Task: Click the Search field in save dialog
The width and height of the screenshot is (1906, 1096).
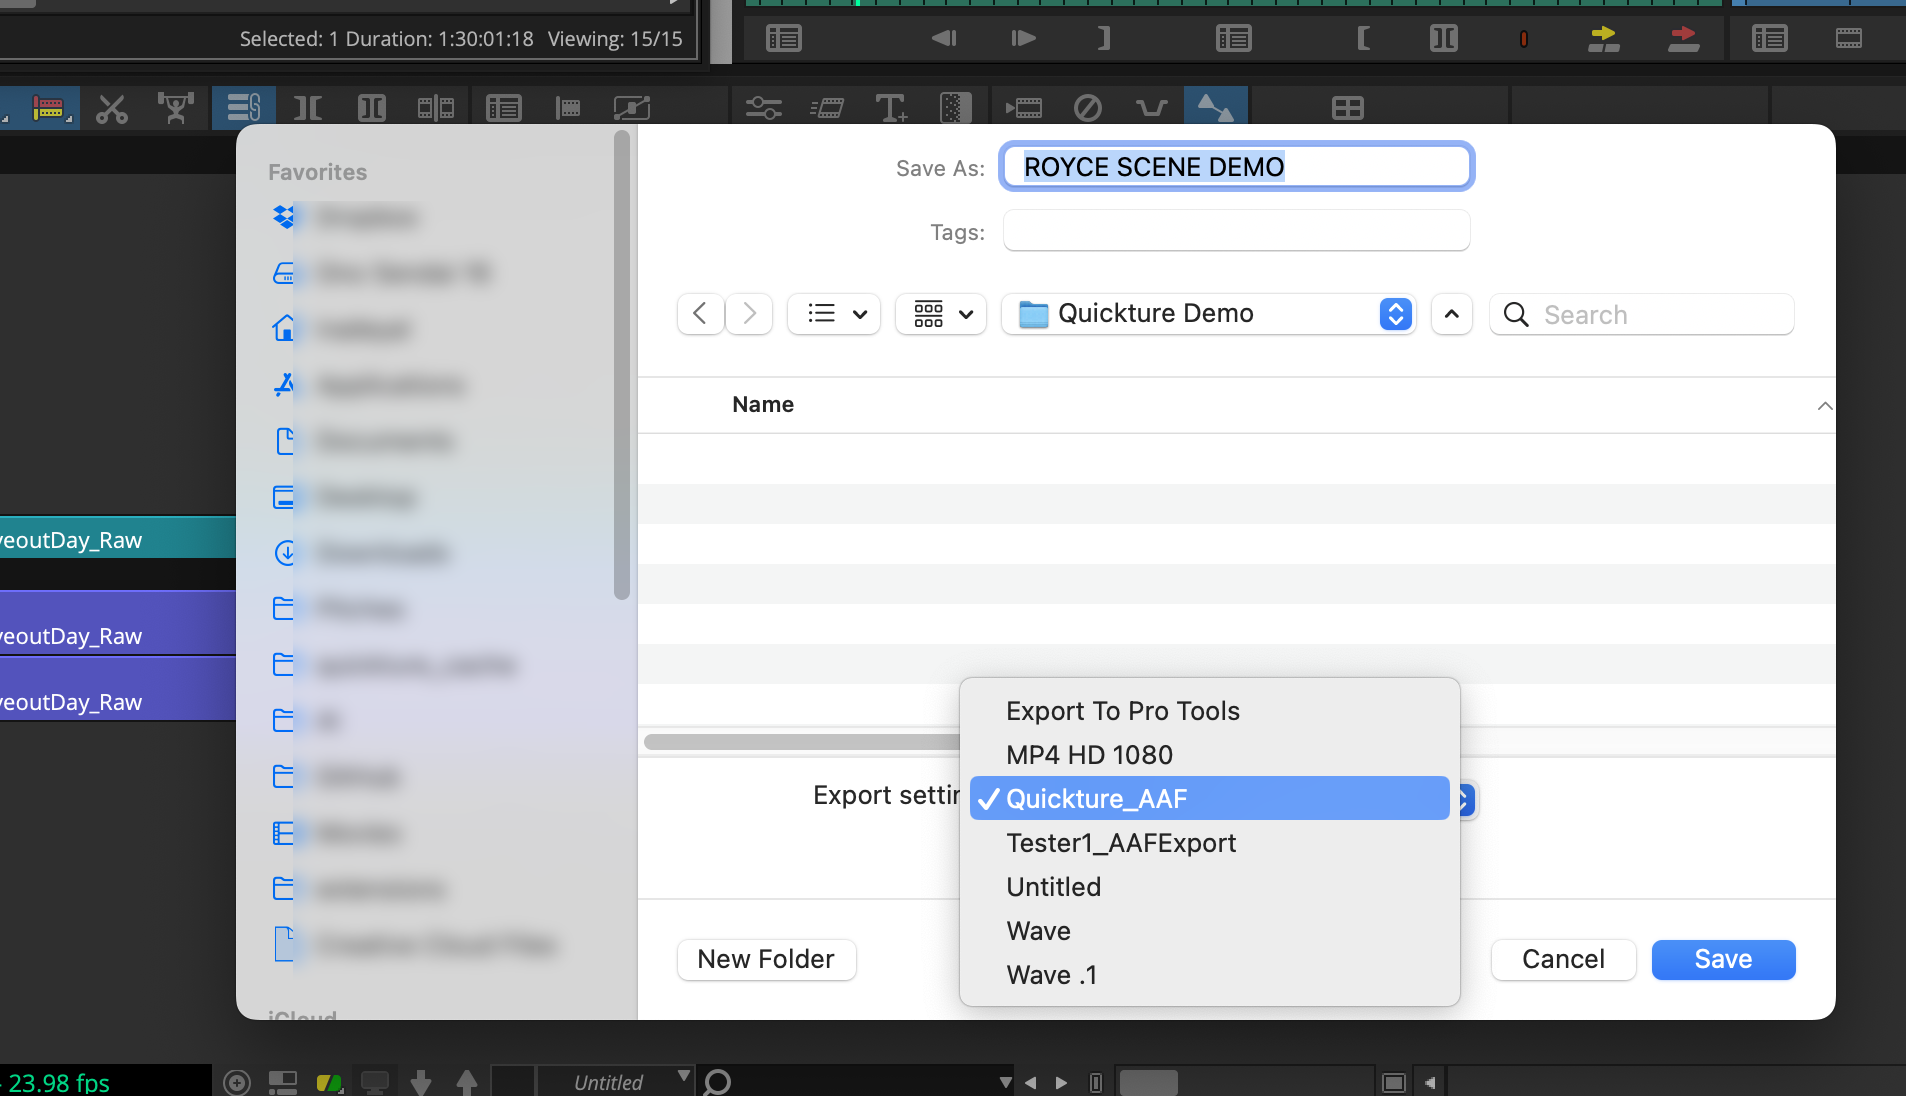Action: (1641, 314)
